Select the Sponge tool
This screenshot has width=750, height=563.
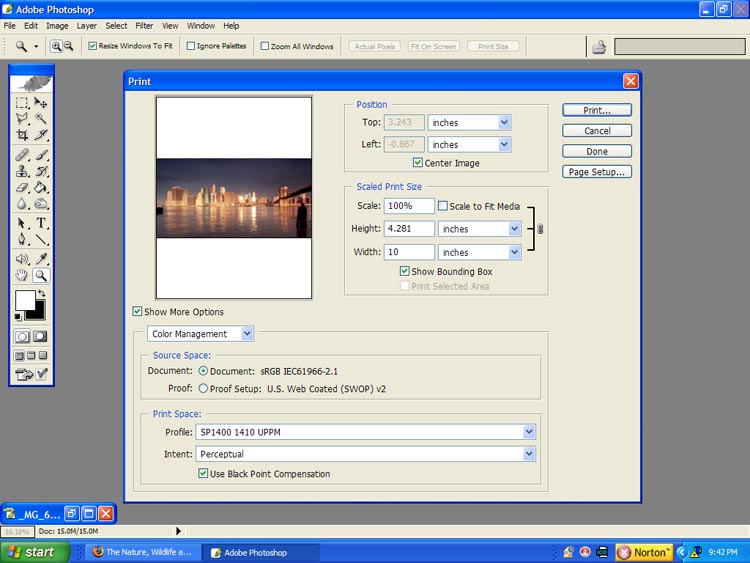tap(41, 203)
